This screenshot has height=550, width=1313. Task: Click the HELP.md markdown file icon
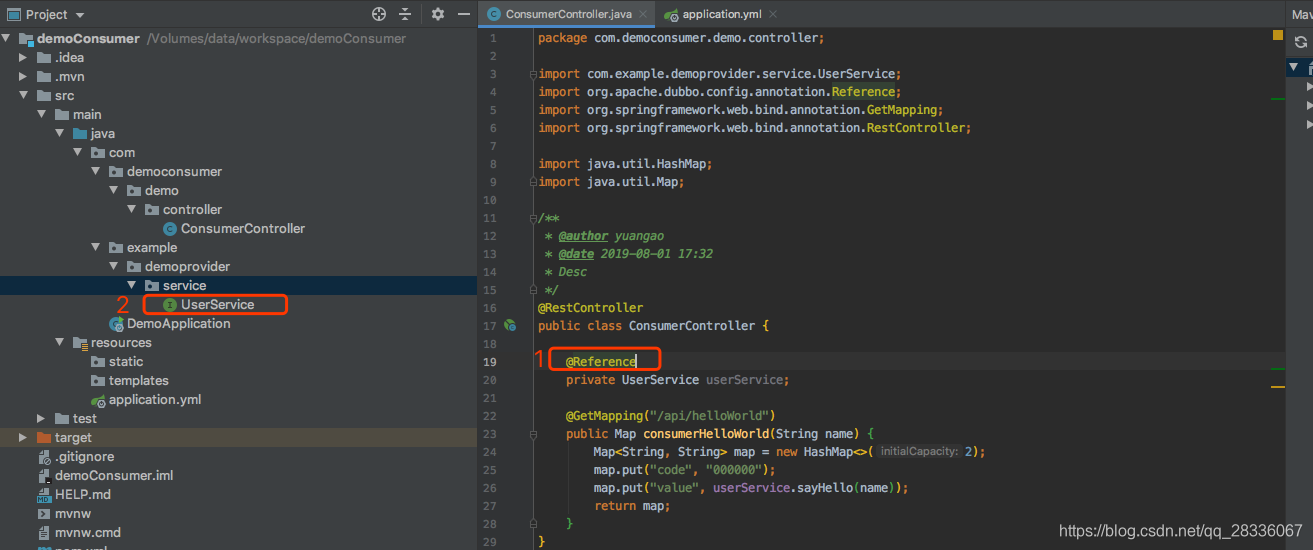(44, 495)
